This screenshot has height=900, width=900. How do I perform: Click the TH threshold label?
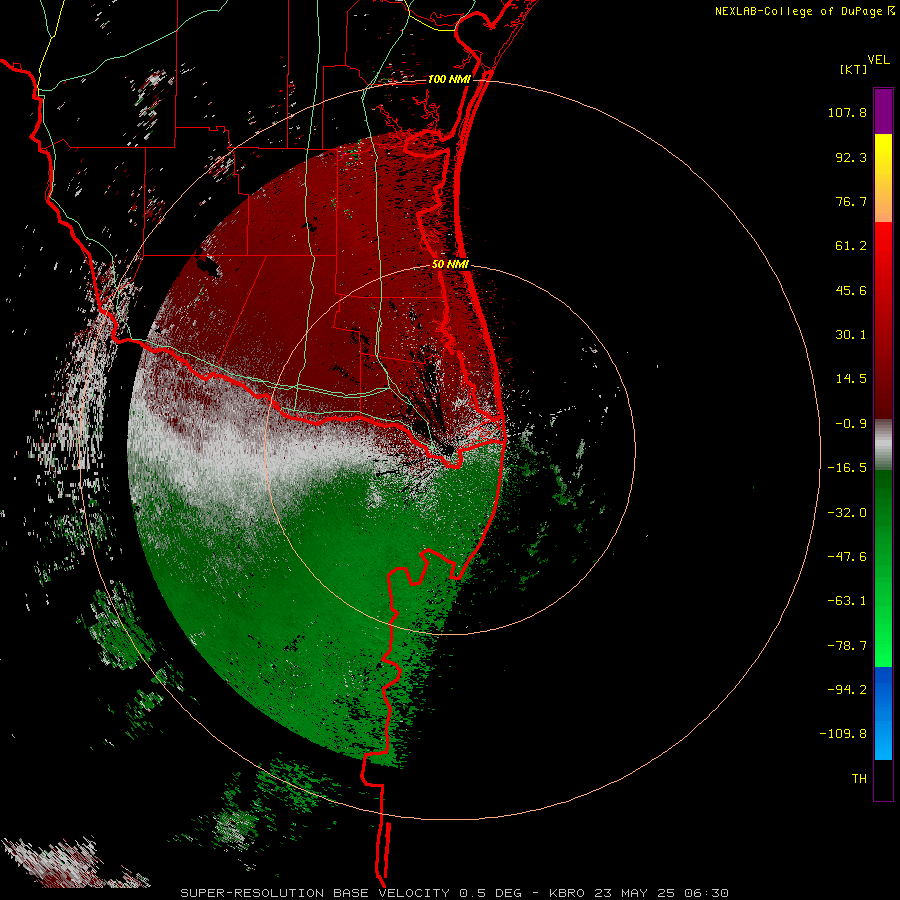[859, 778]
